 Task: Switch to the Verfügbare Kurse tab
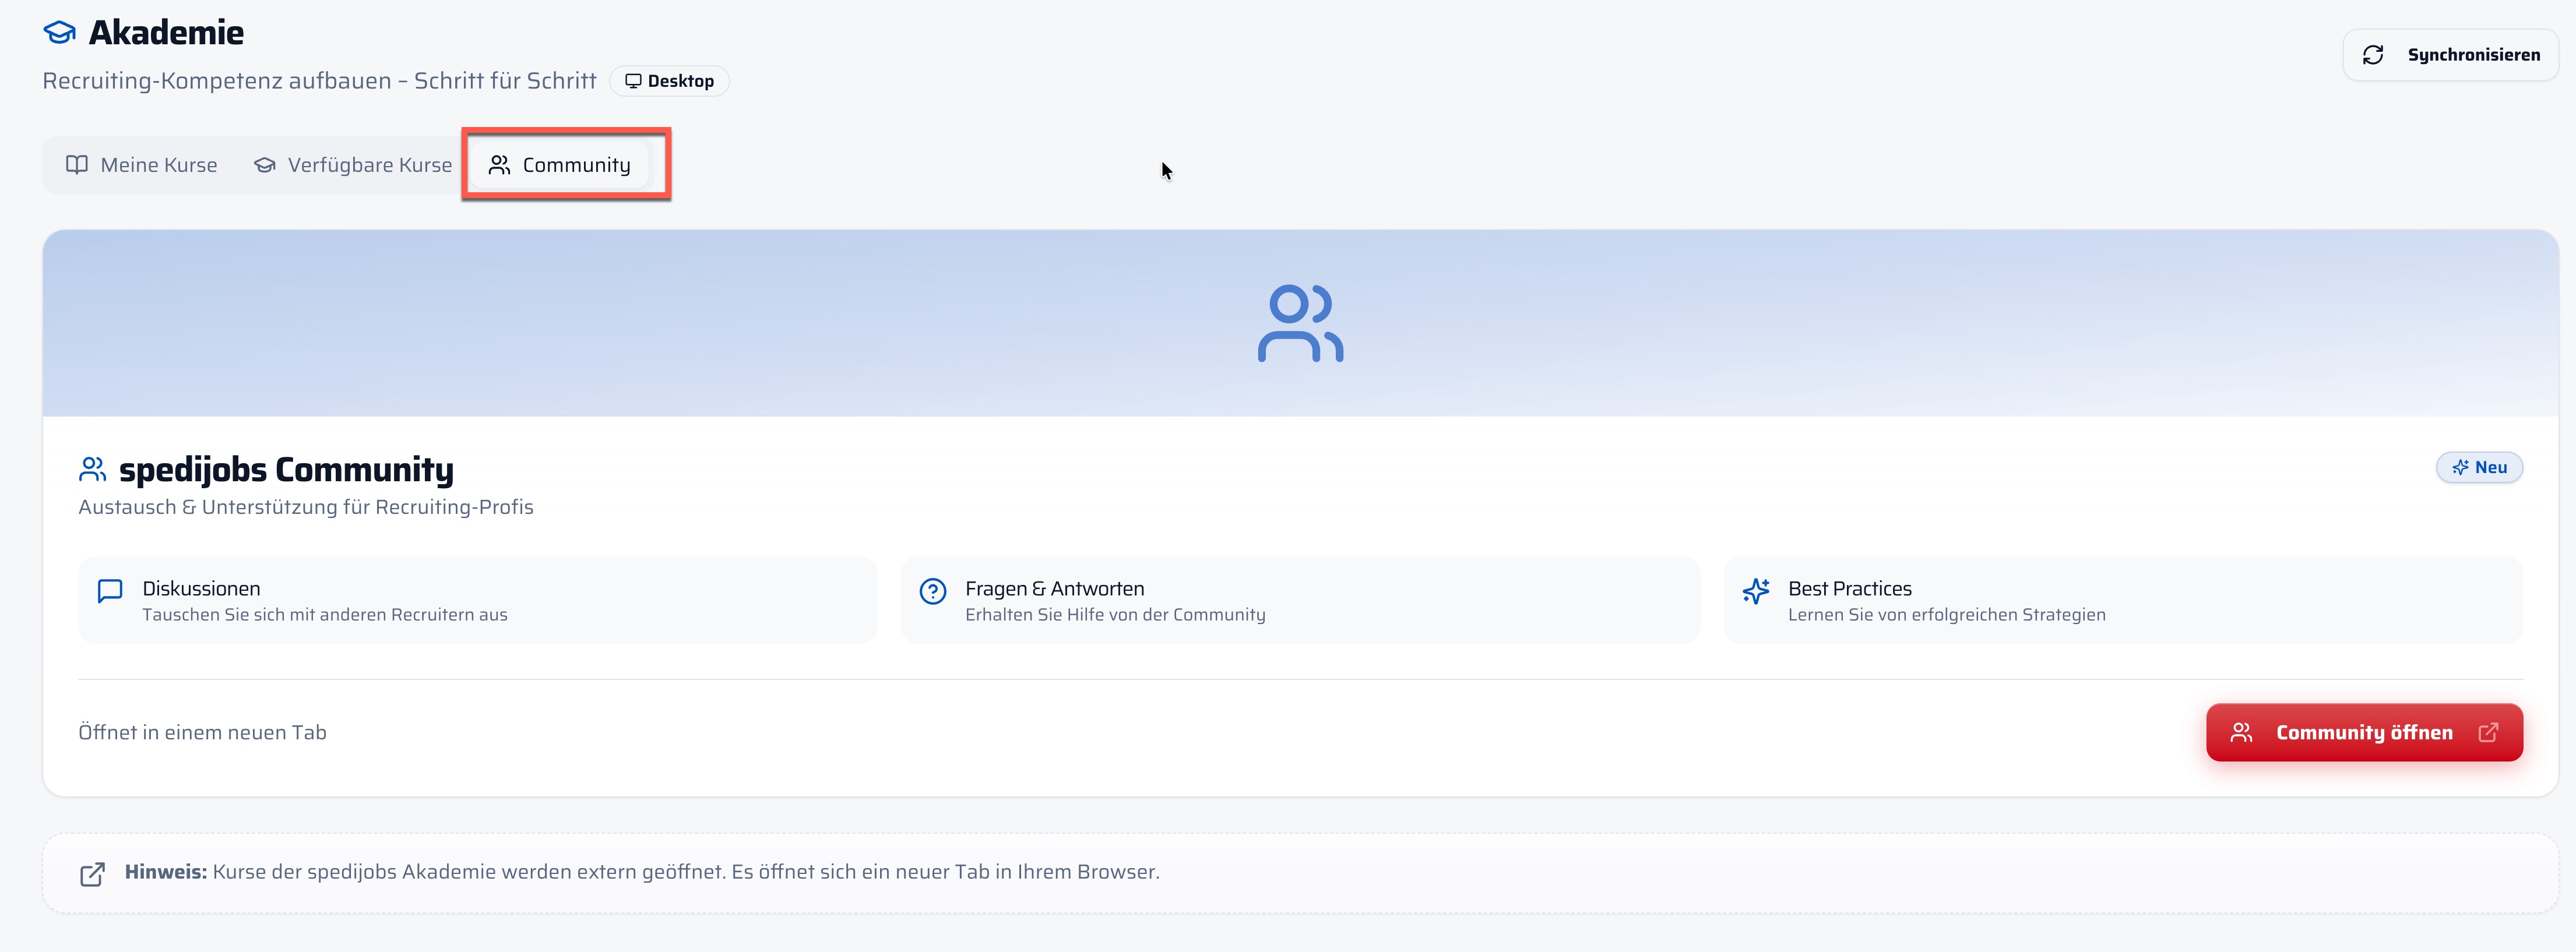click(x=353, y=165)
